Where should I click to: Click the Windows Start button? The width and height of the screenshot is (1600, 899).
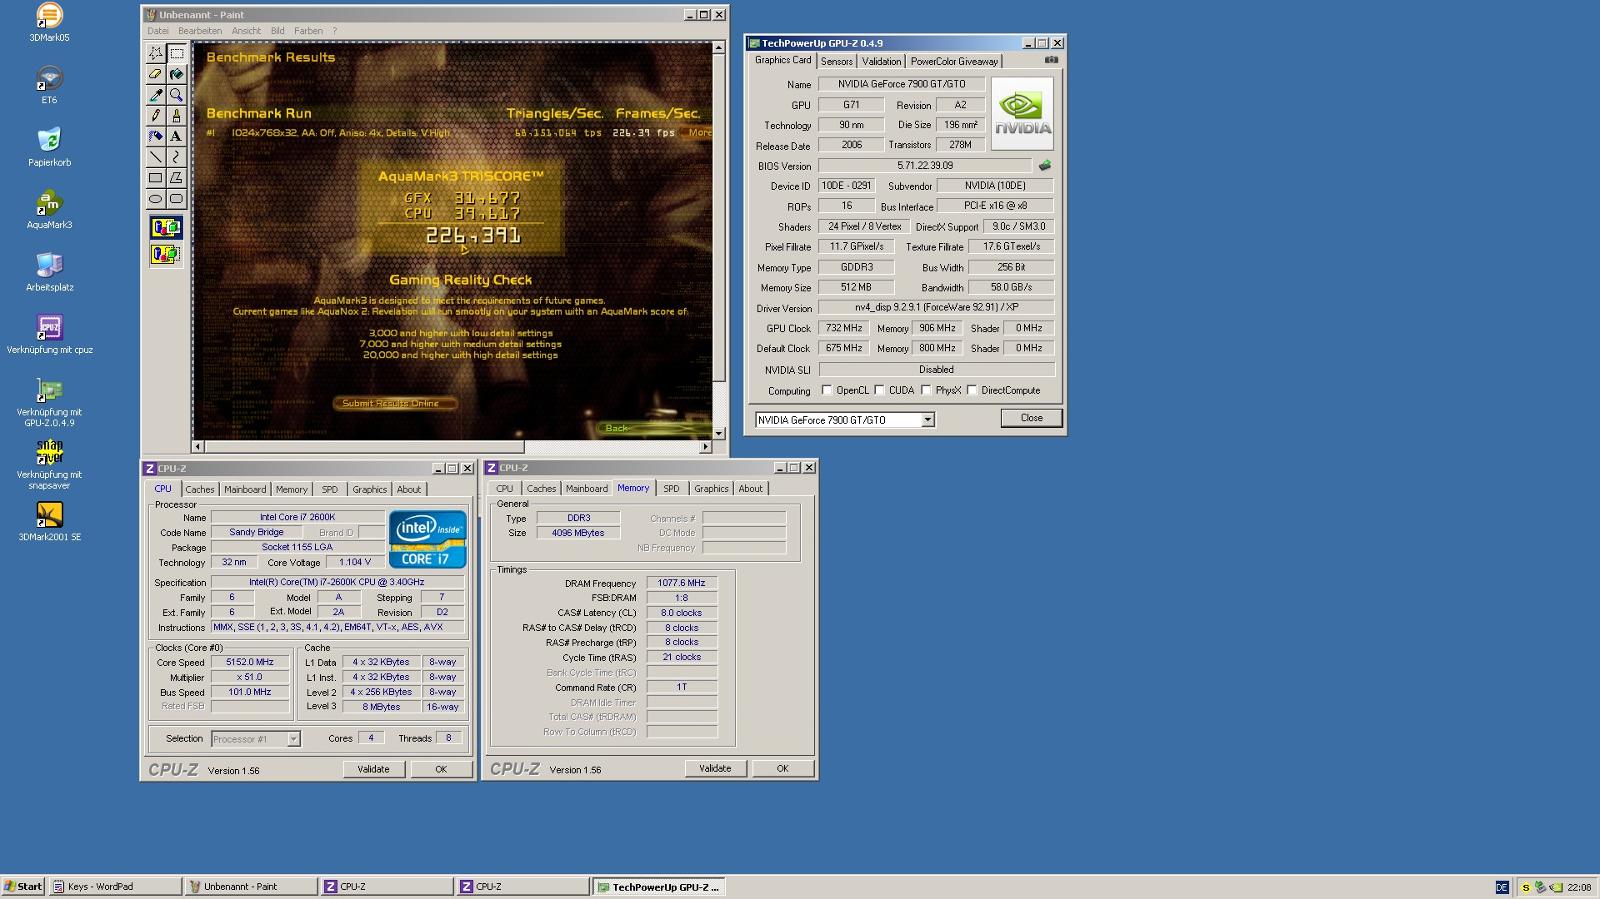(24, 886)
